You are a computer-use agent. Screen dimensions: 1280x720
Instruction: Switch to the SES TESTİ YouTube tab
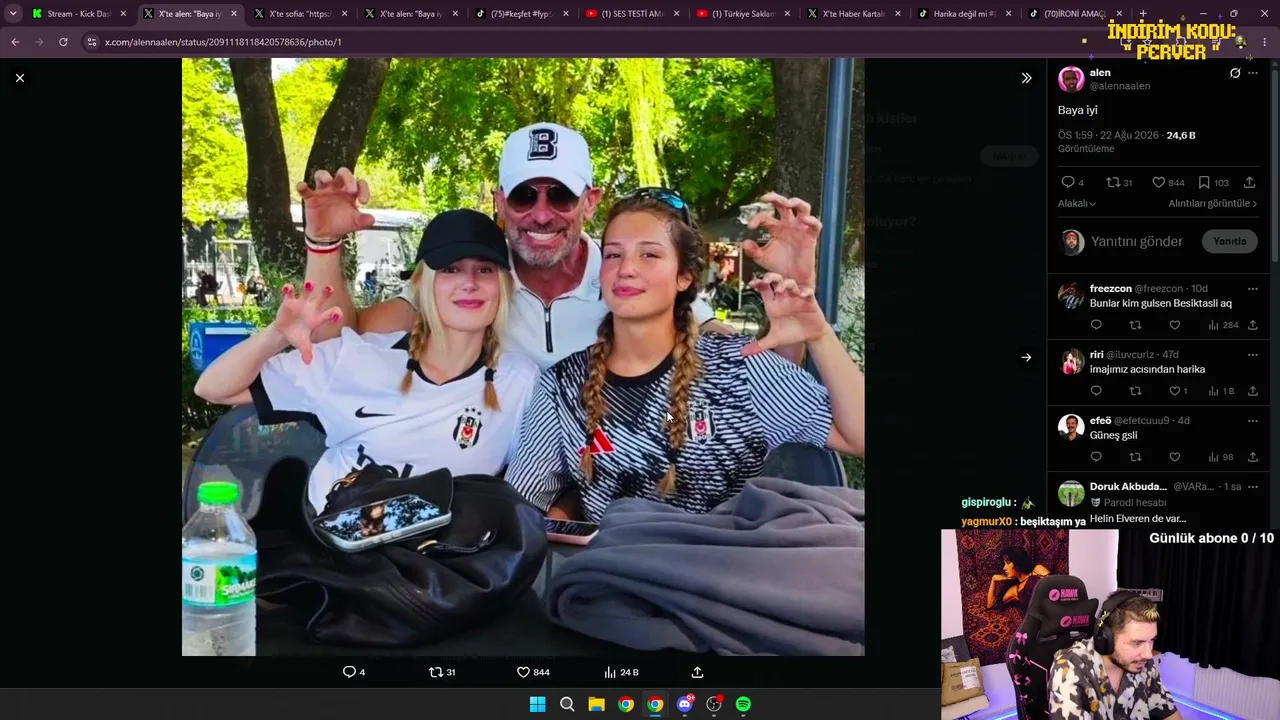[x=631, y=14]
